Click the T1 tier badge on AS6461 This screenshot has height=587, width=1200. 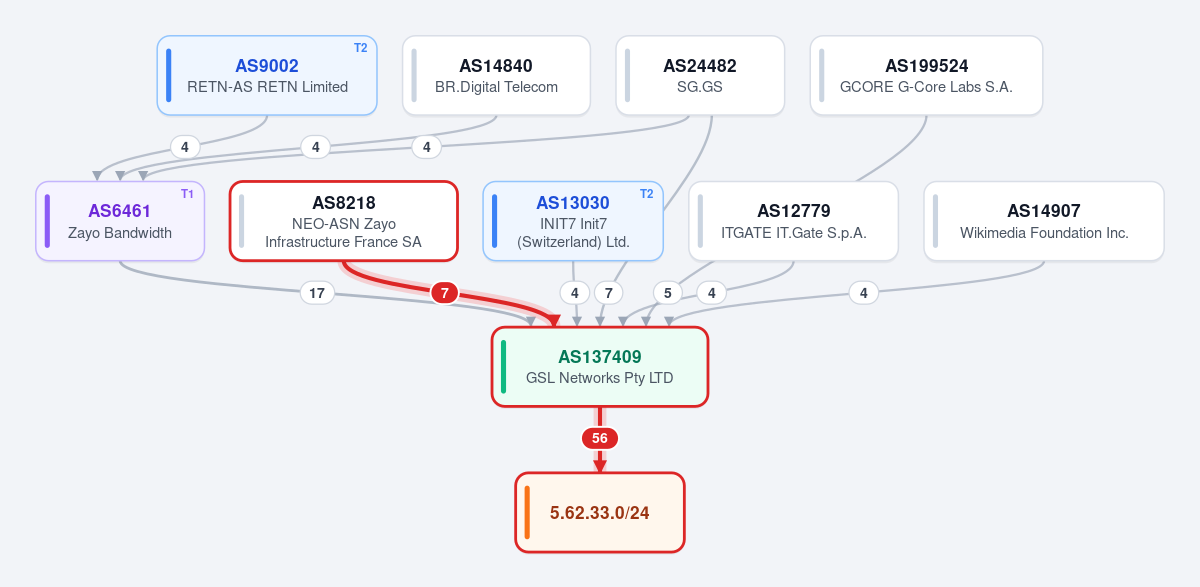click(x=187, y=194)
